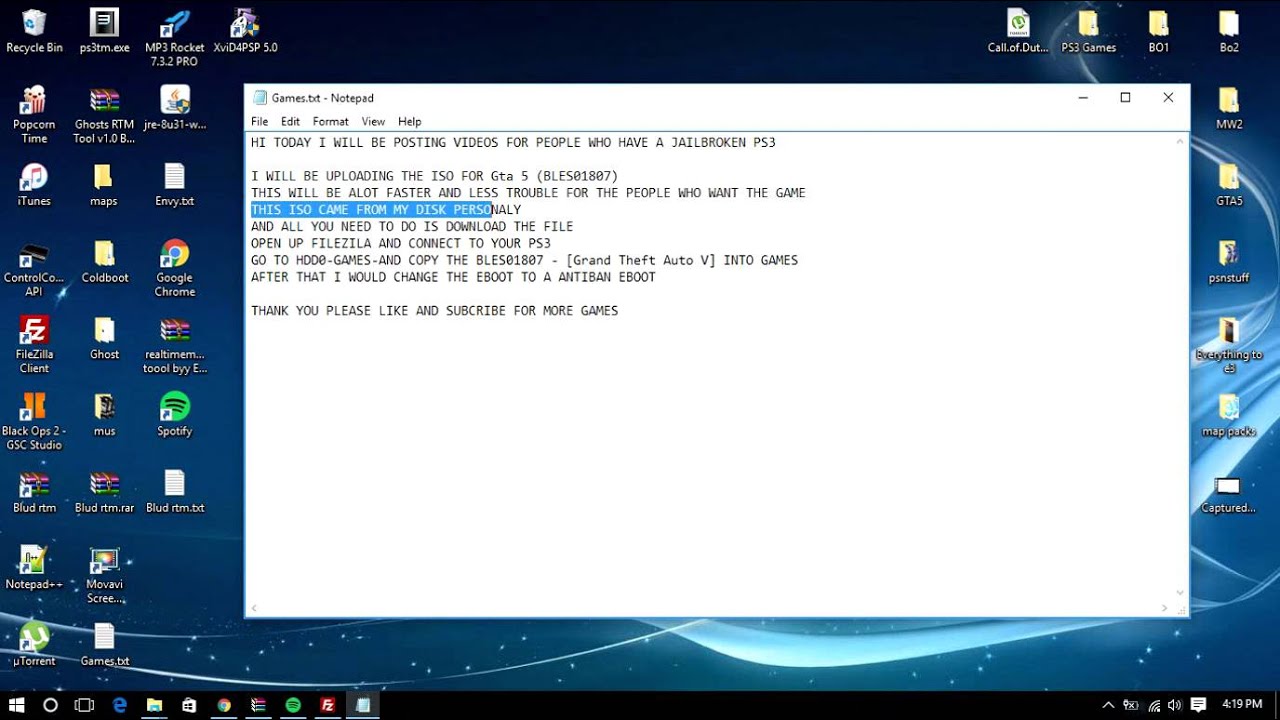The image size is (1280, 720).
Task: Select the ps3tm.exe desktop icon
Action: point(104,31)
